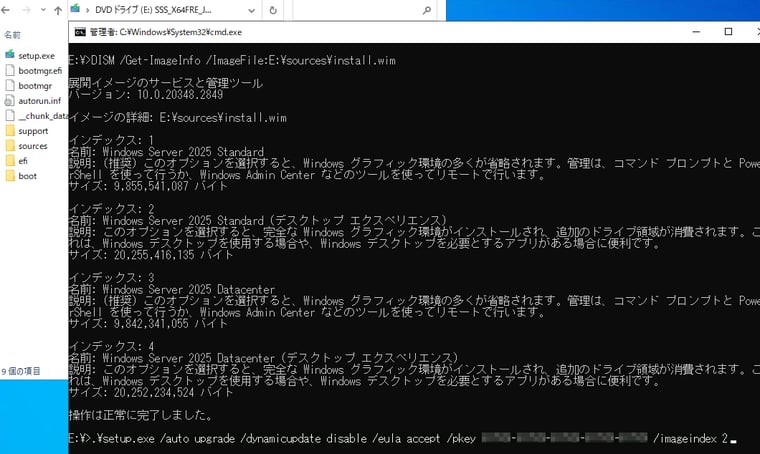760x454 pixels.
Task: Select the efi folder
Action: click(x=23, y=161)
